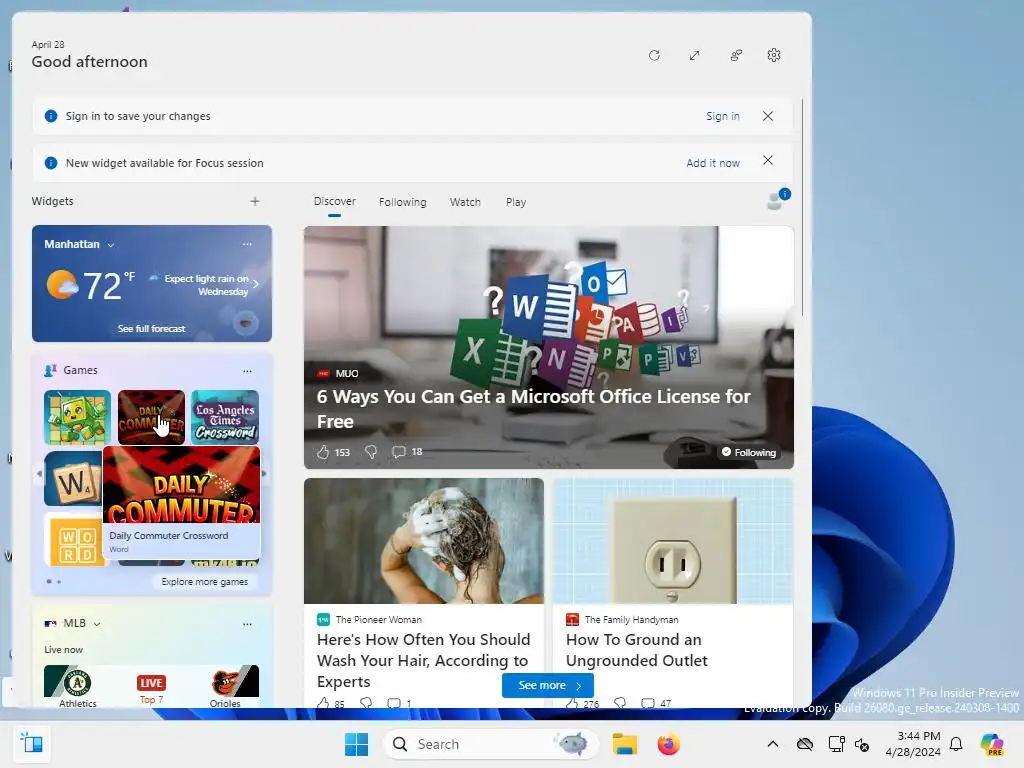
Task: Click the Orioles team logo
Action: (225, 682)
